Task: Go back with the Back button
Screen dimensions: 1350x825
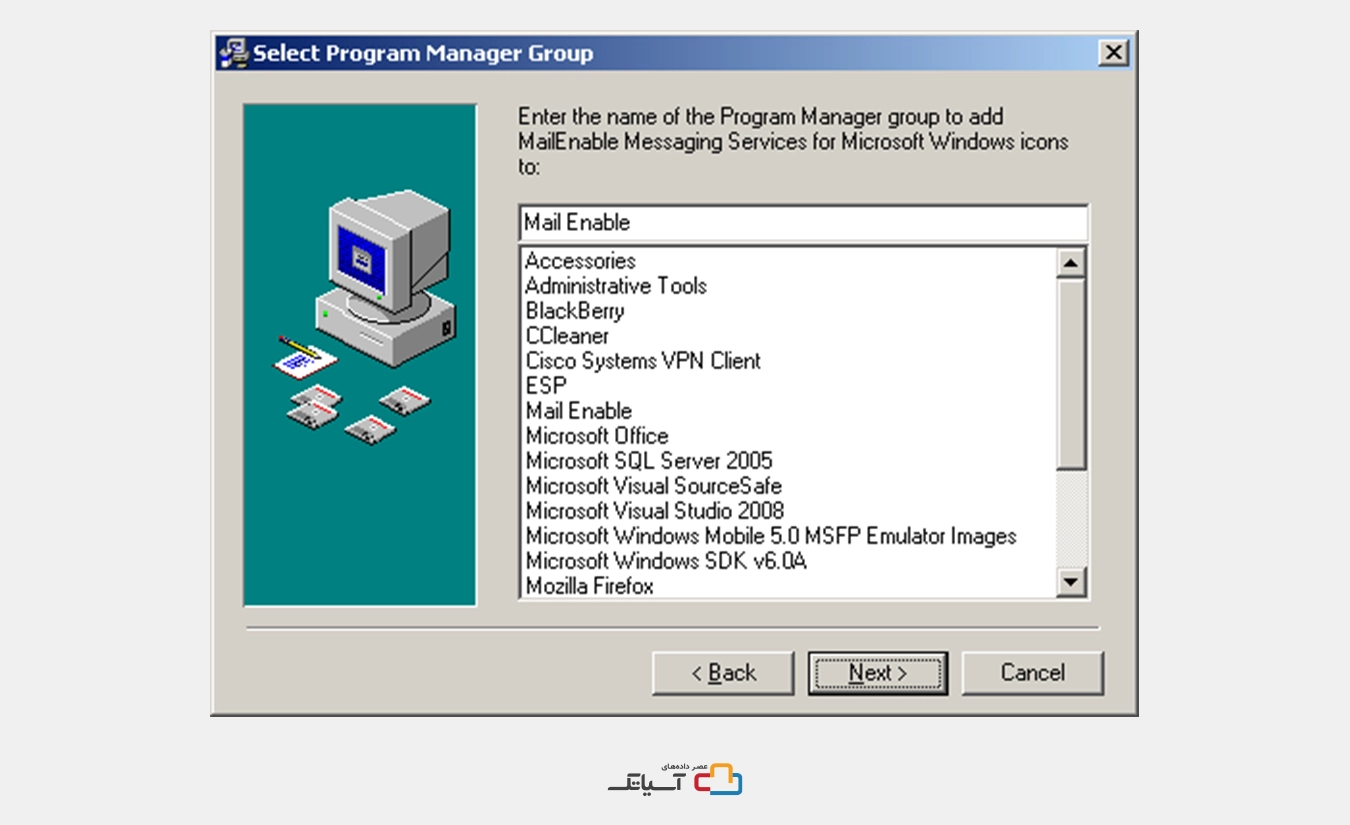Action: pos(723,673)
